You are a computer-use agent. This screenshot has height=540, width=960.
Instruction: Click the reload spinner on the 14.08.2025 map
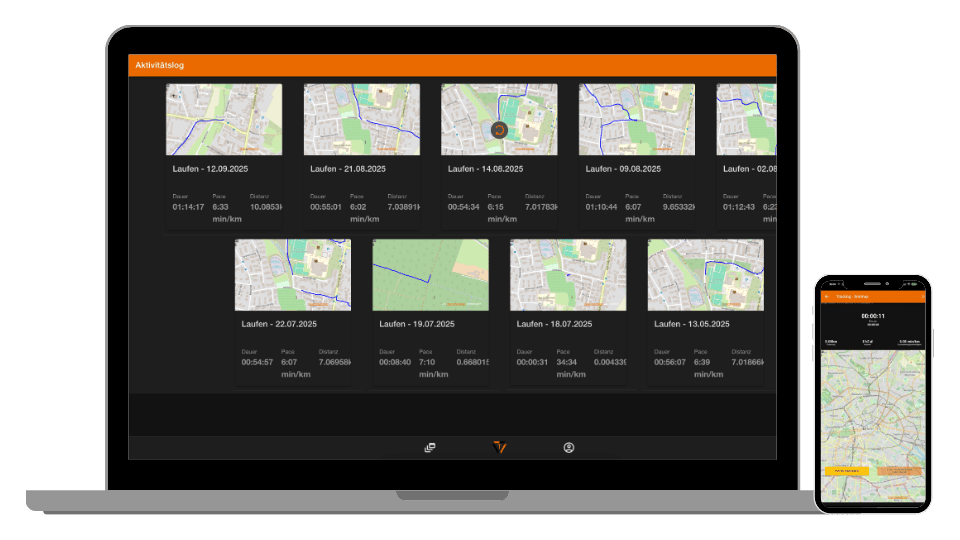499,130
